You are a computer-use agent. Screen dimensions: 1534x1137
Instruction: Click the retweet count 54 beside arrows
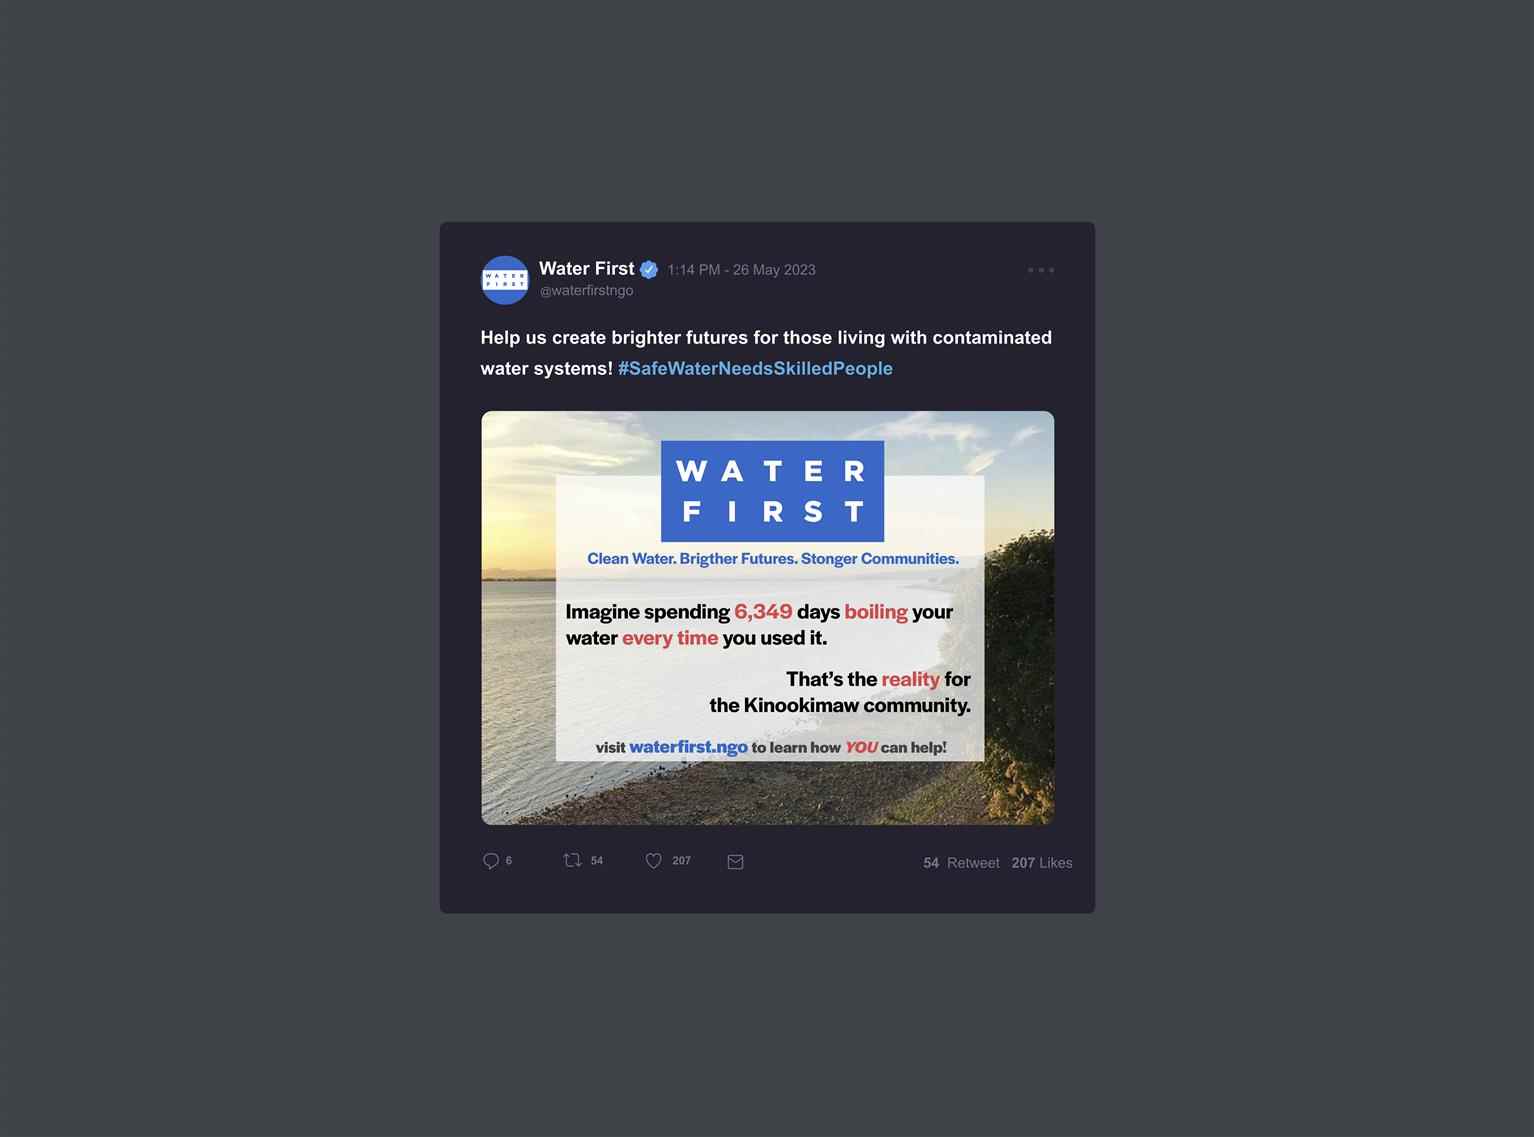click(x=597, y=861)
